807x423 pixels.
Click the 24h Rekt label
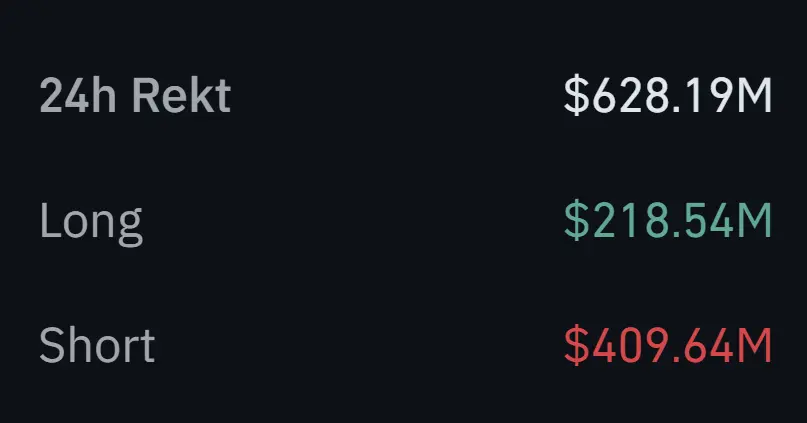tap(135, 97)
